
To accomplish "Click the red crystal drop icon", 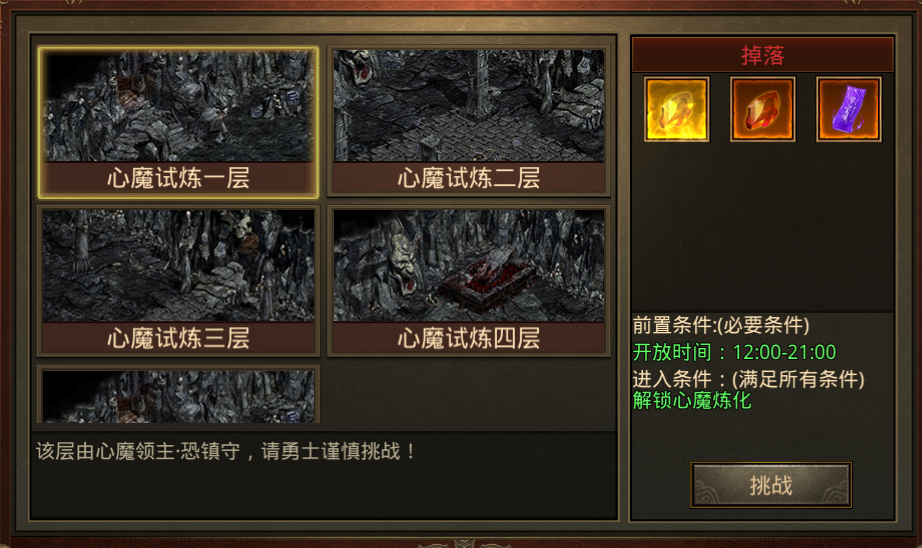I will 763,109.
